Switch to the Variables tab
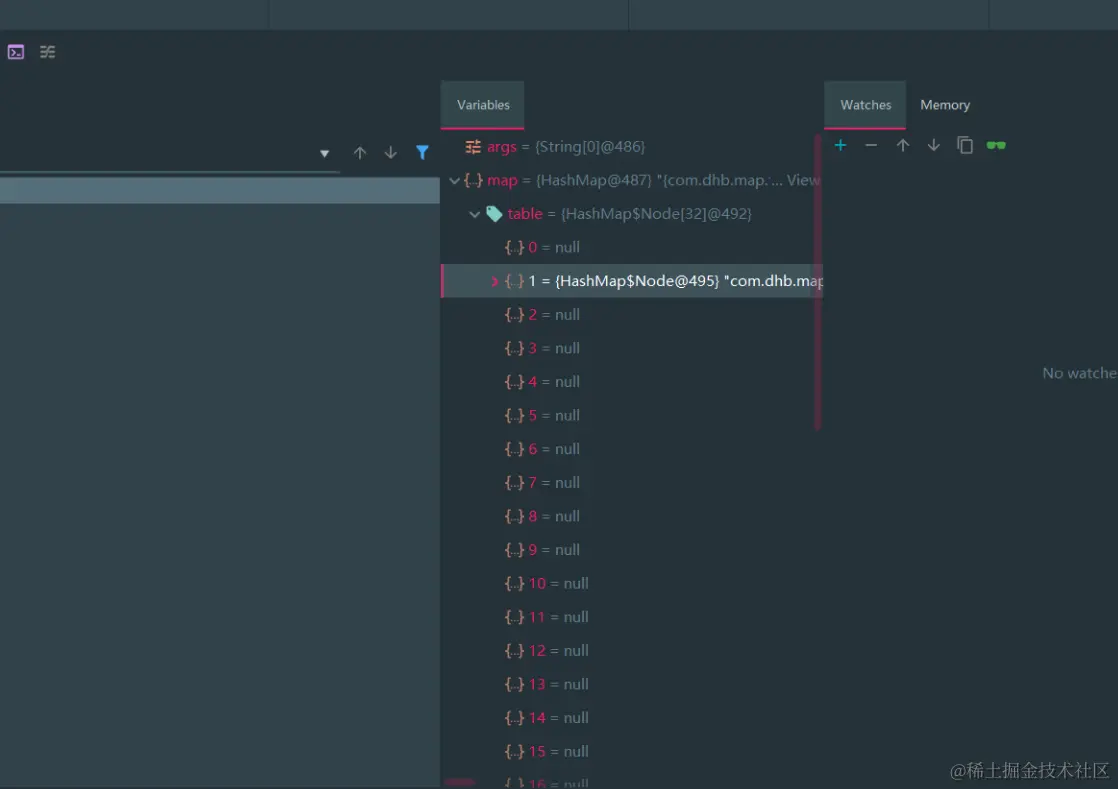Viewport: 1118px width, 789px height. [x=483, y=105]
